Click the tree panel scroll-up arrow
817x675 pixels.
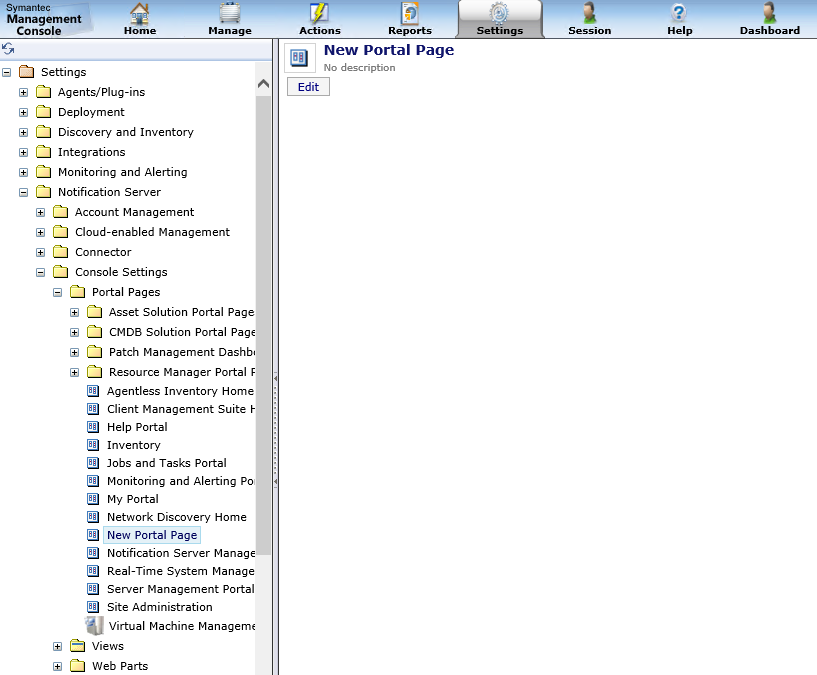click(x=264, y=83)
